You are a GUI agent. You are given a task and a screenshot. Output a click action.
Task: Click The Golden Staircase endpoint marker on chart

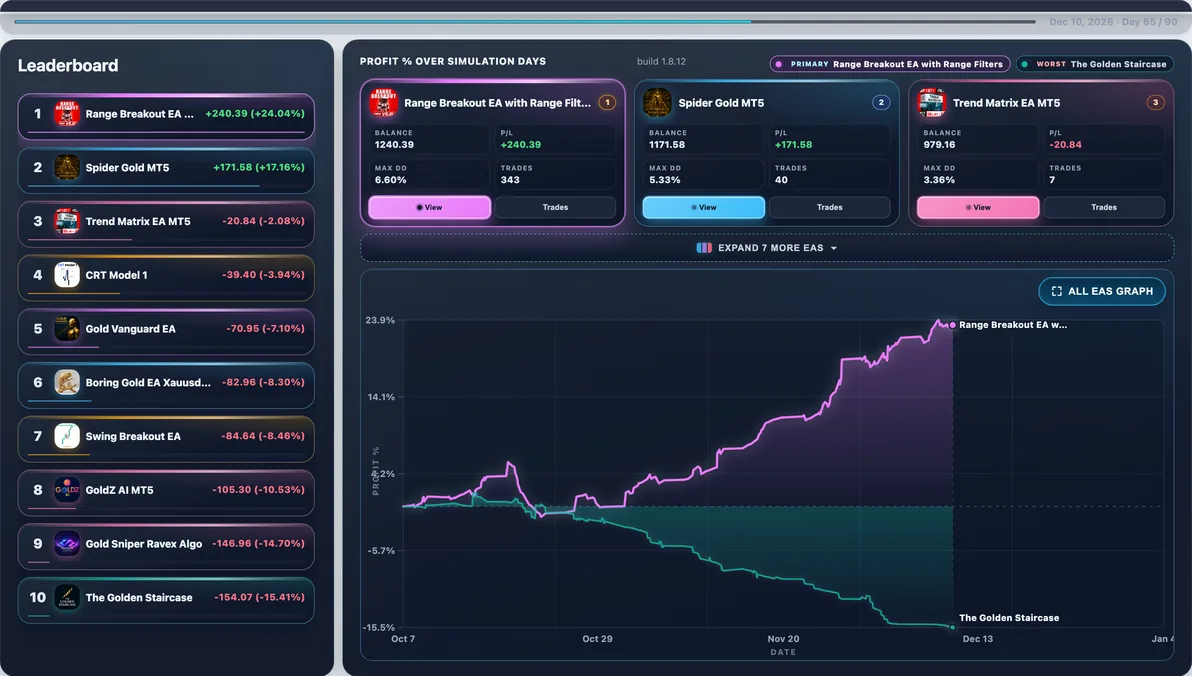(x=953, y=627)
